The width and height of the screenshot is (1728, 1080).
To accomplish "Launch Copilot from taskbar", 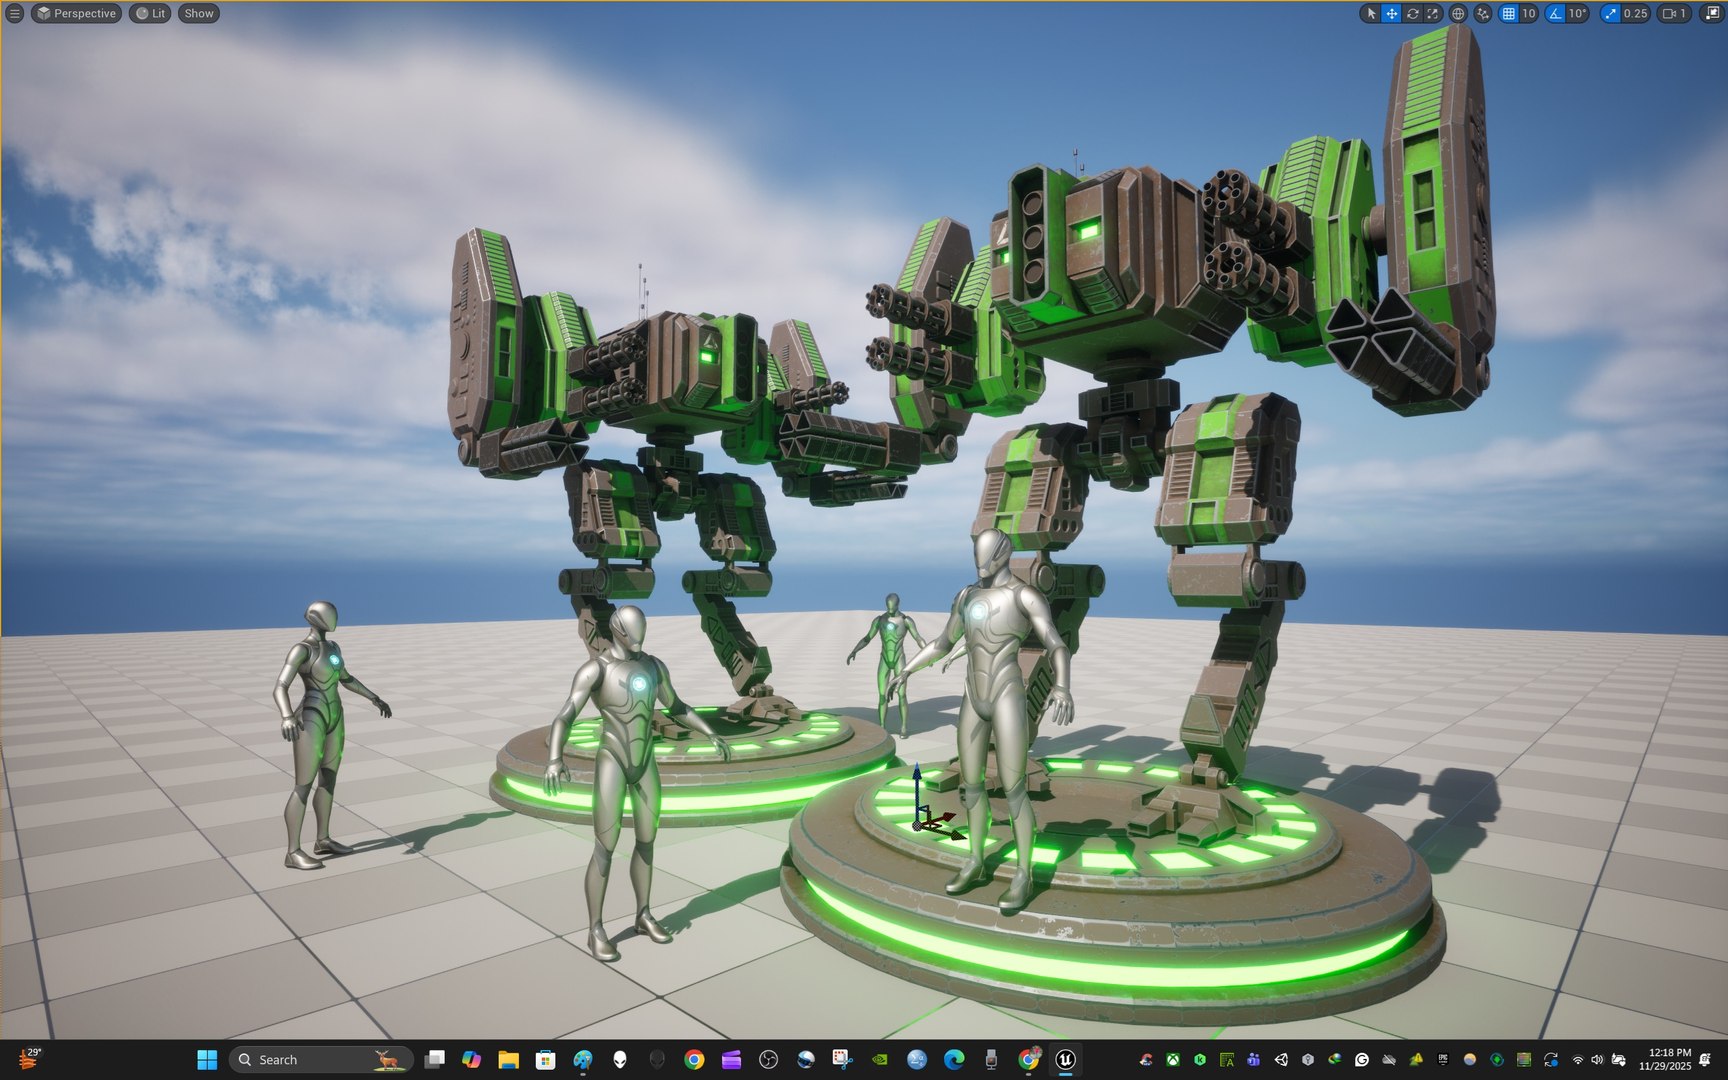I will pyautogui.click(x=471, y=1060).
